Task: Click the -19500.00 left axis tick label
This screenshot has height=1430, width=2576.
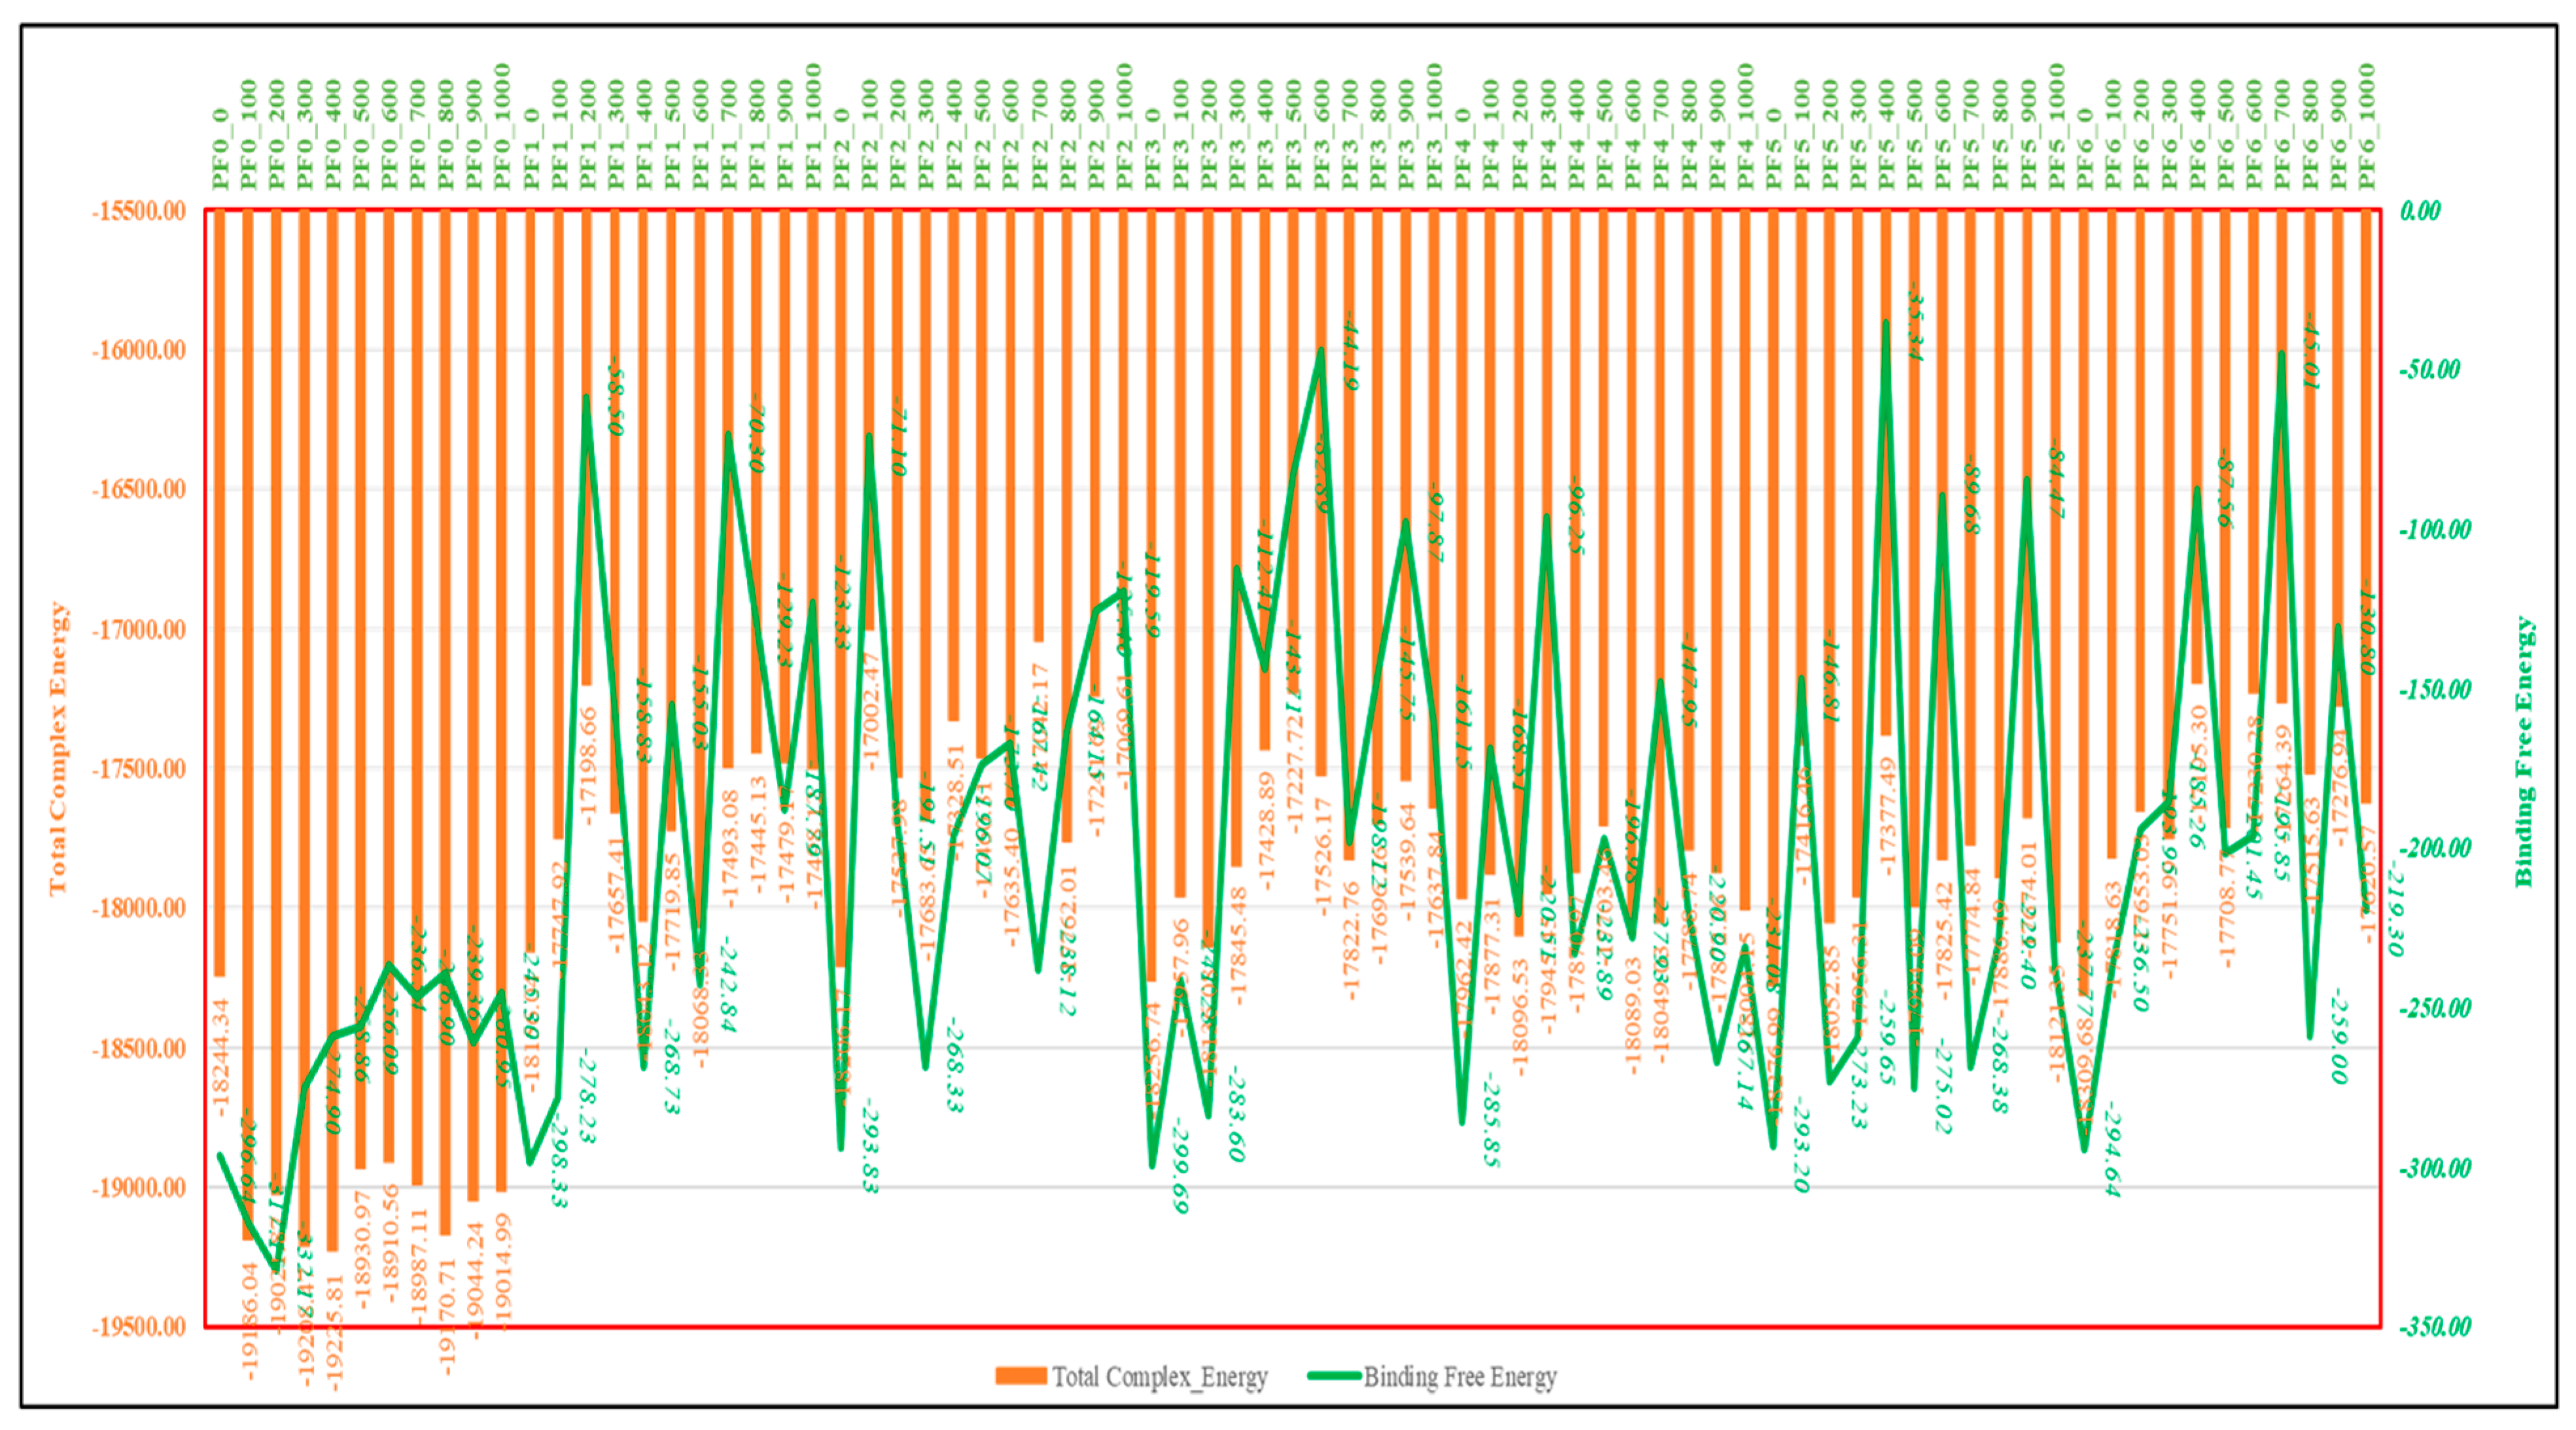Action: point(138,1327)
